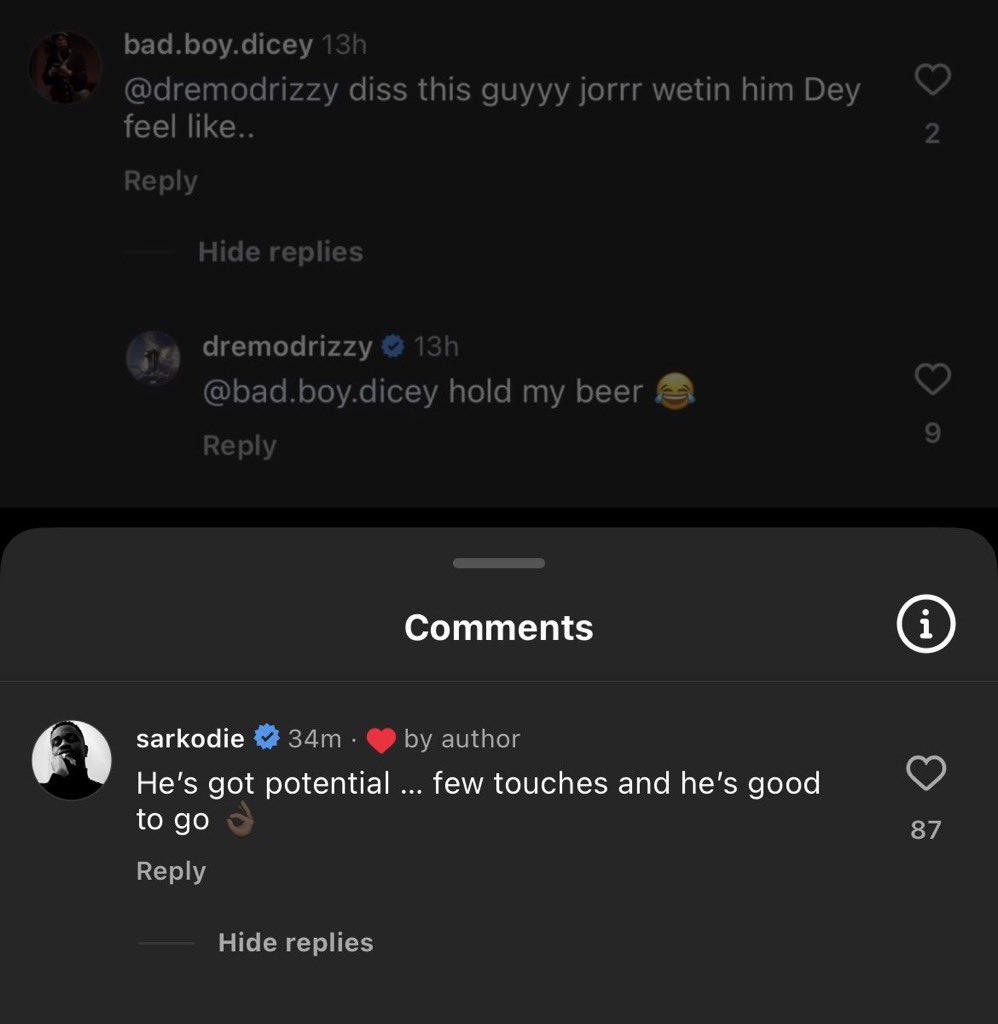
Task: Hide replies under sarkodie's comment
Action: [295, 942]
